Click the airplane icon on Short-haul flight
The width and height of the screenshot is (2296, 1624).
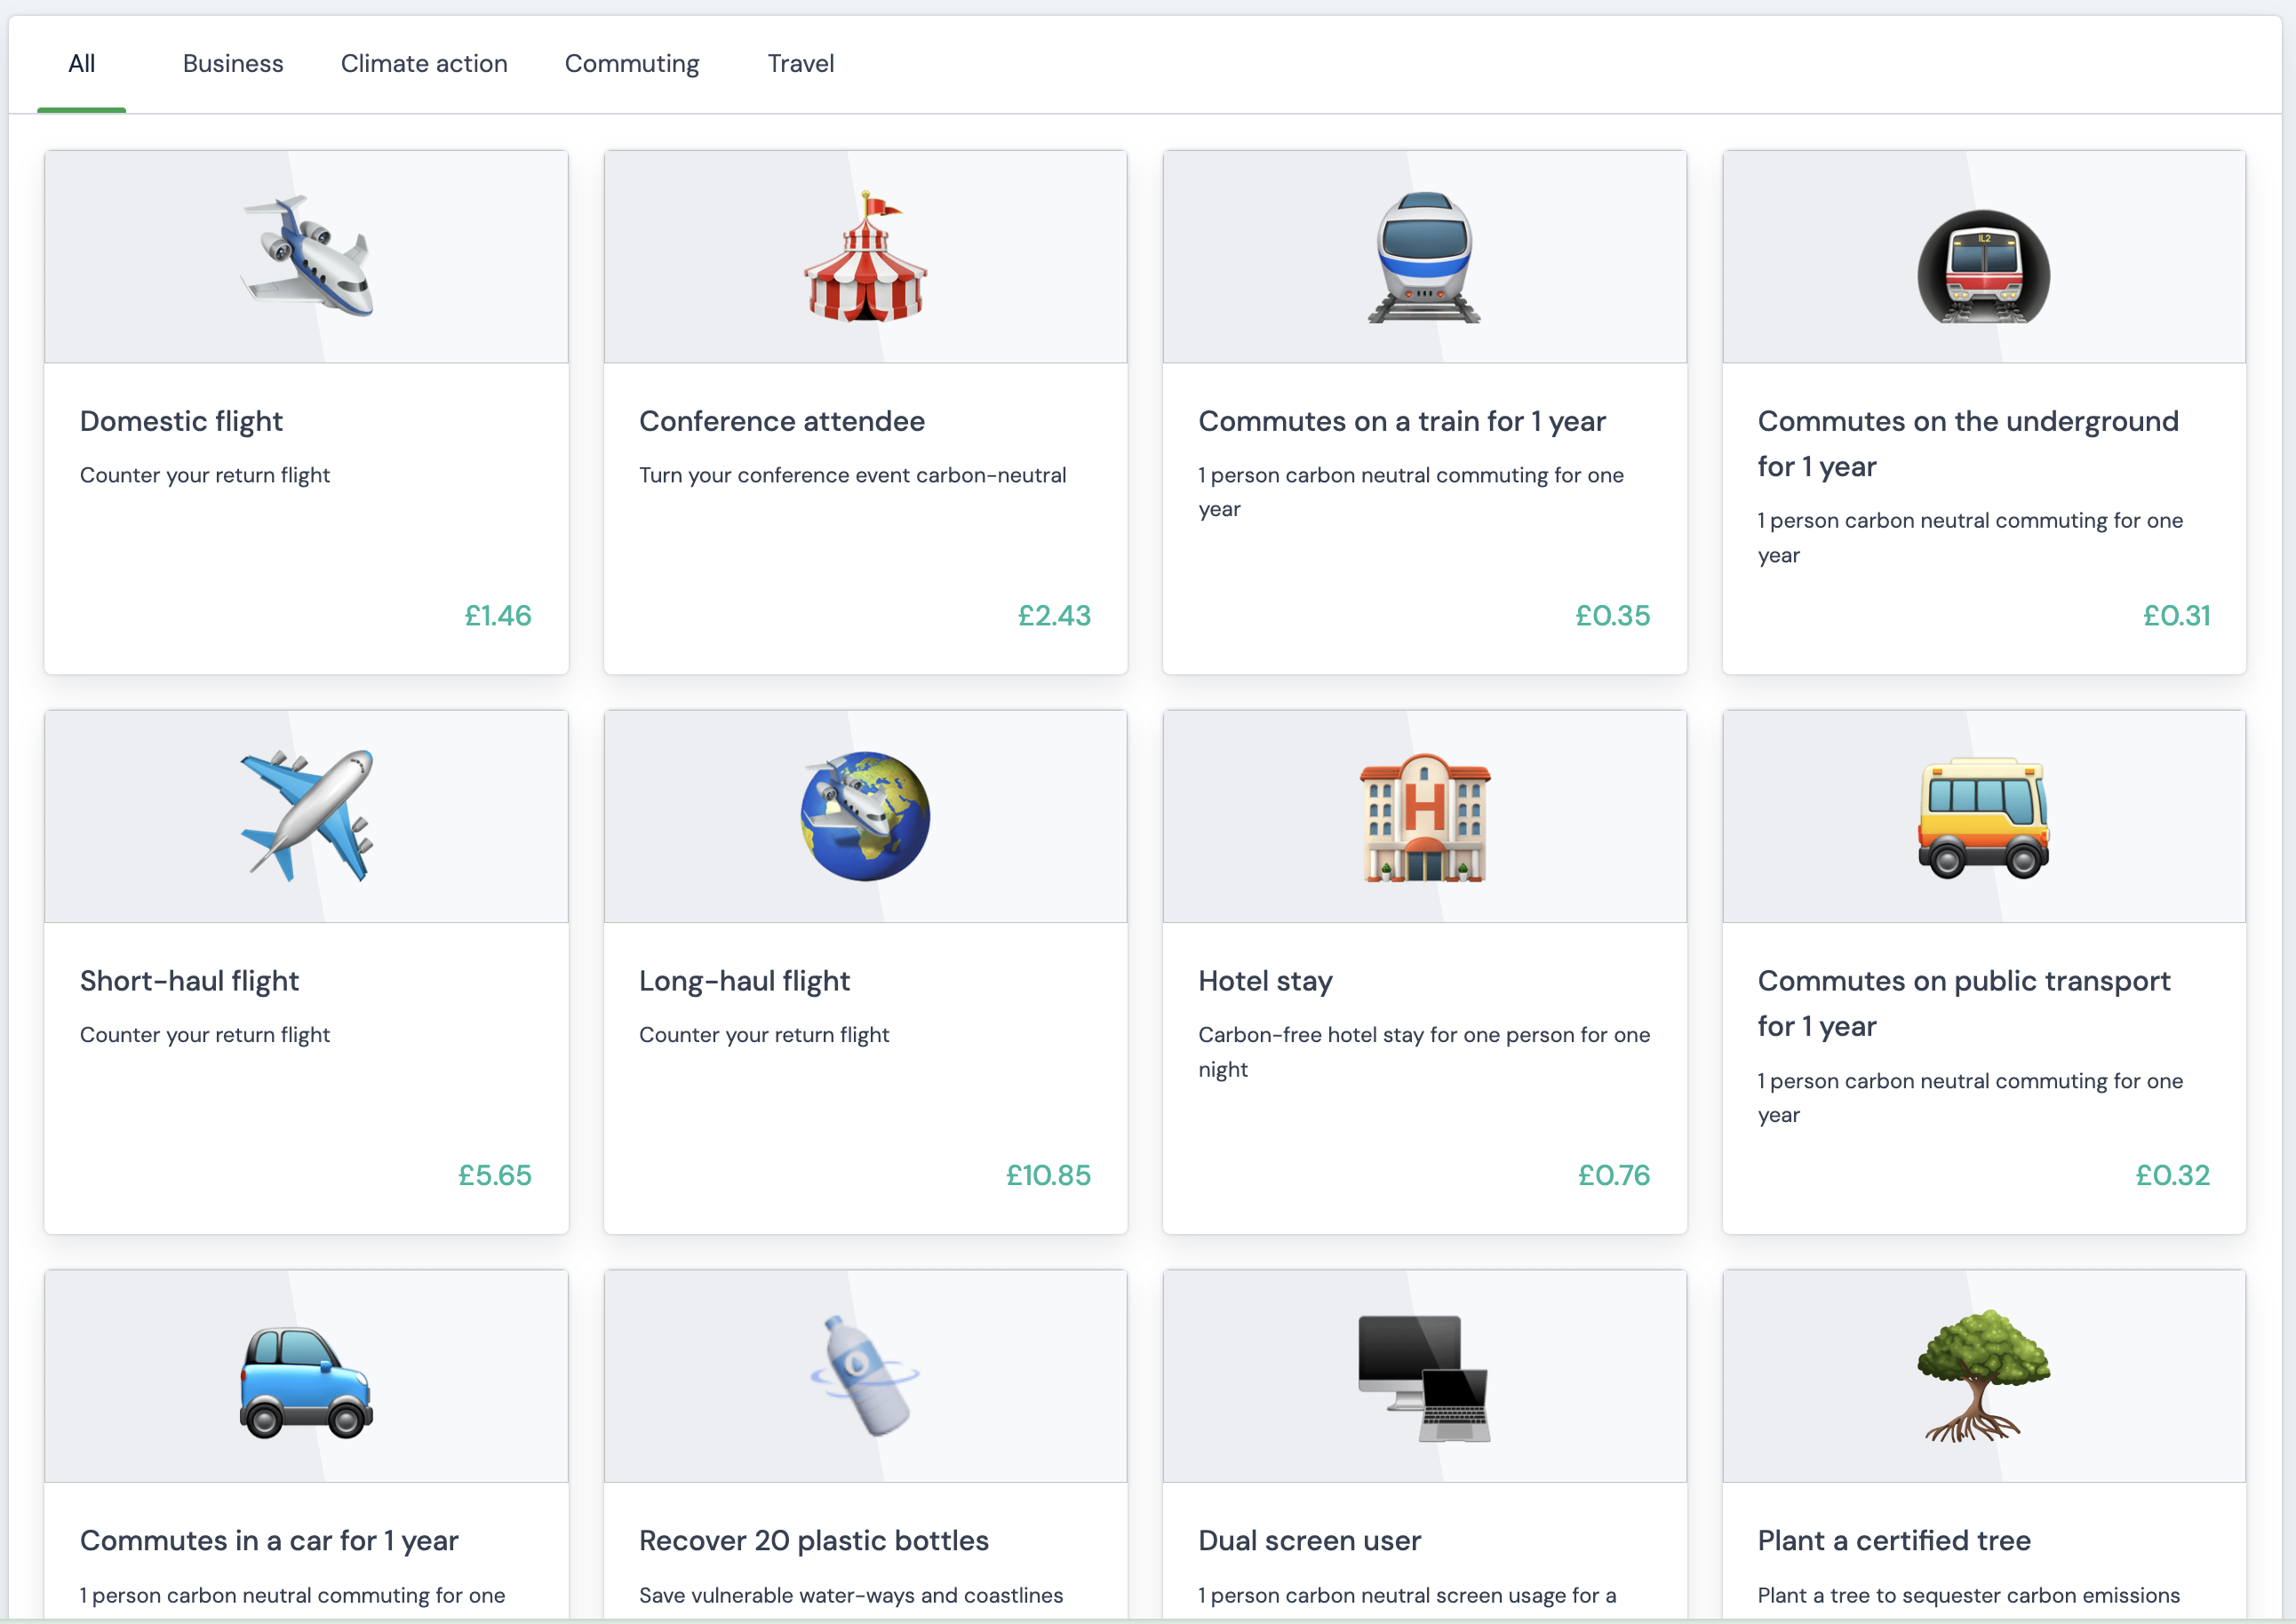pos(307,816)
